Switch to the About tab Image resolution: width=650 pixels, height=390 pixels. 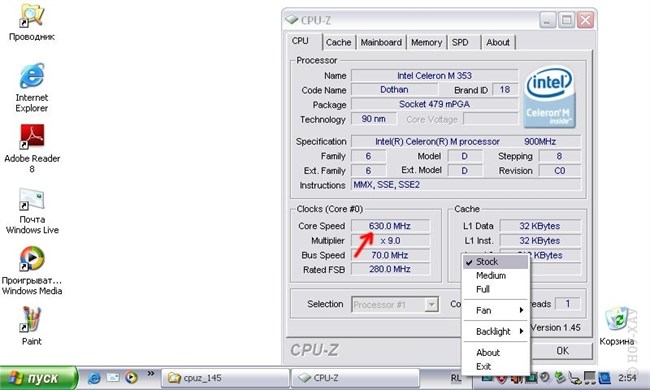(498, 42)
